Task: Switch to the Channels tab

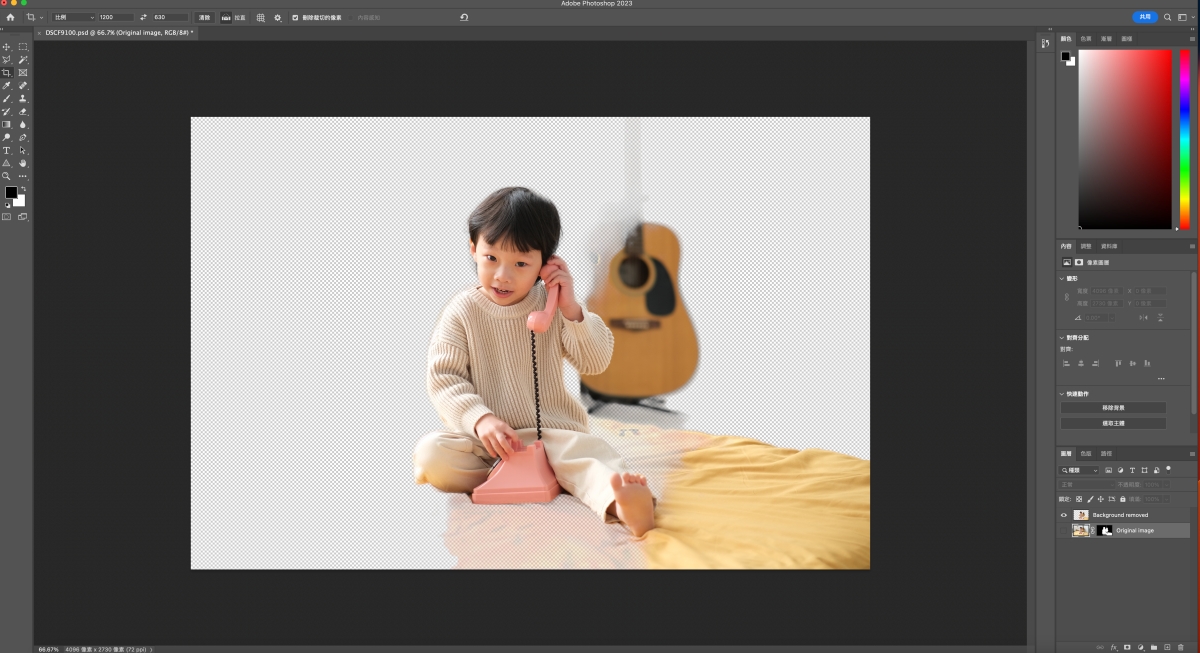Action: 1086,453
